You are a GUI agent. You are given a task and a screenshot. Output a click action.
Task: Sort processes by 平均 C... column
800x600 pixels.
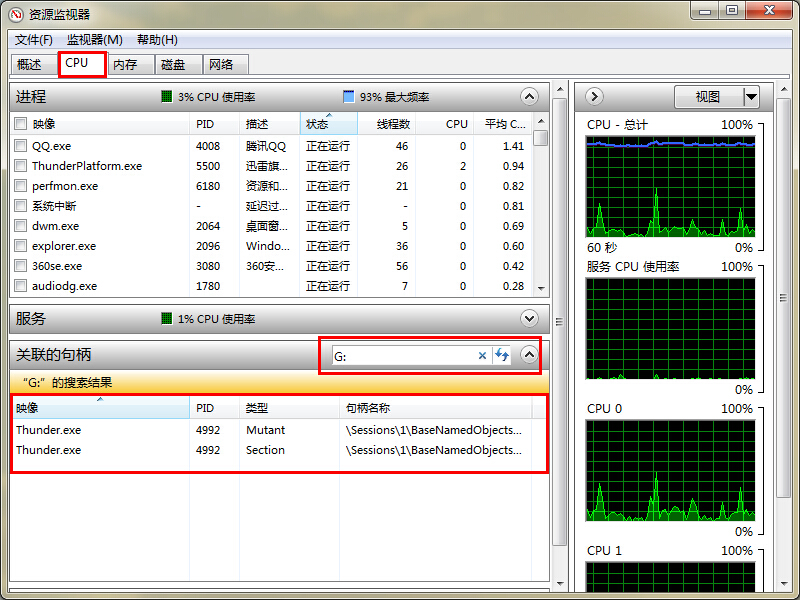[x=503, y=124]
